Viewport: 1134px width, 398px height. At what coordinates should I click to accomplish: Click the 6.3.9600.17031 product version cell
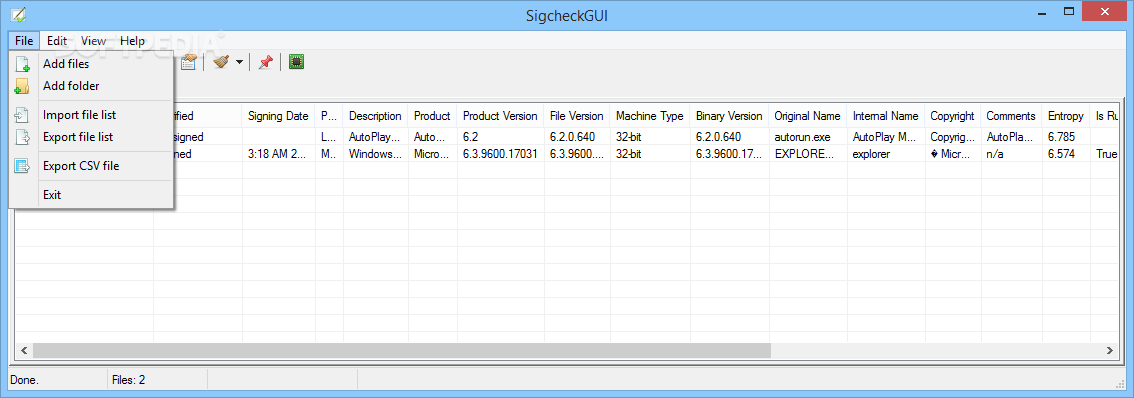tap(500, 153)
